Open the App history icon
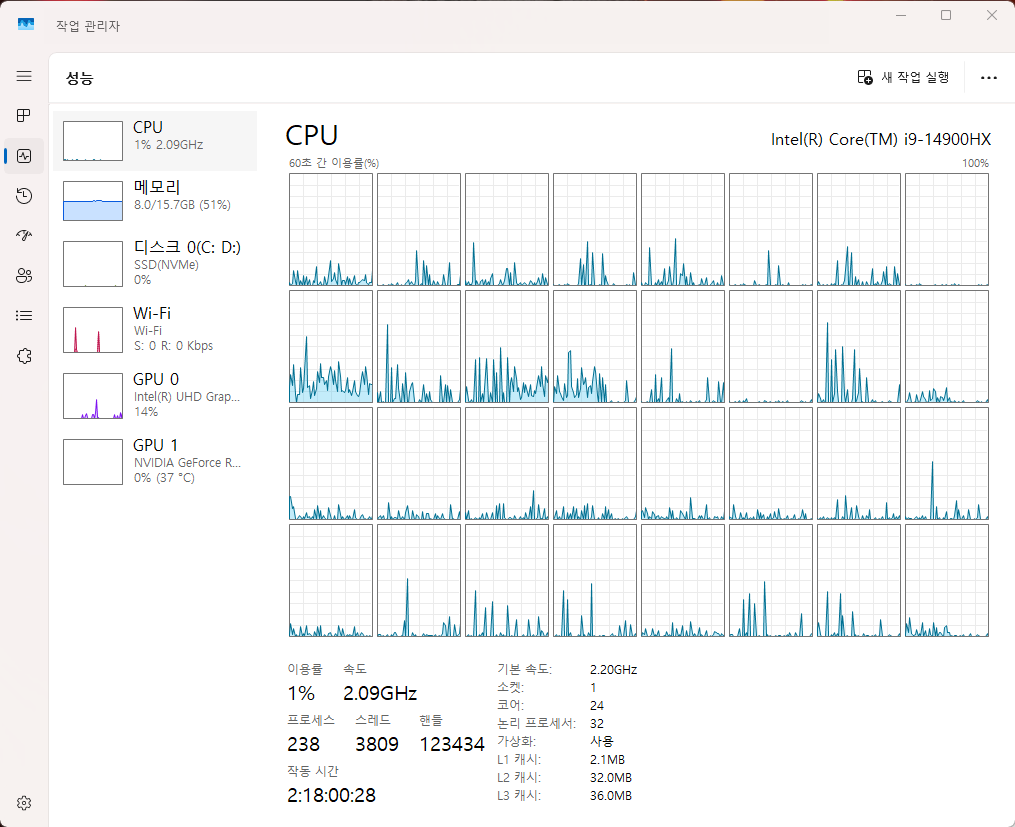The height and width of the screenshot is (827, 1015). point(24,195)
